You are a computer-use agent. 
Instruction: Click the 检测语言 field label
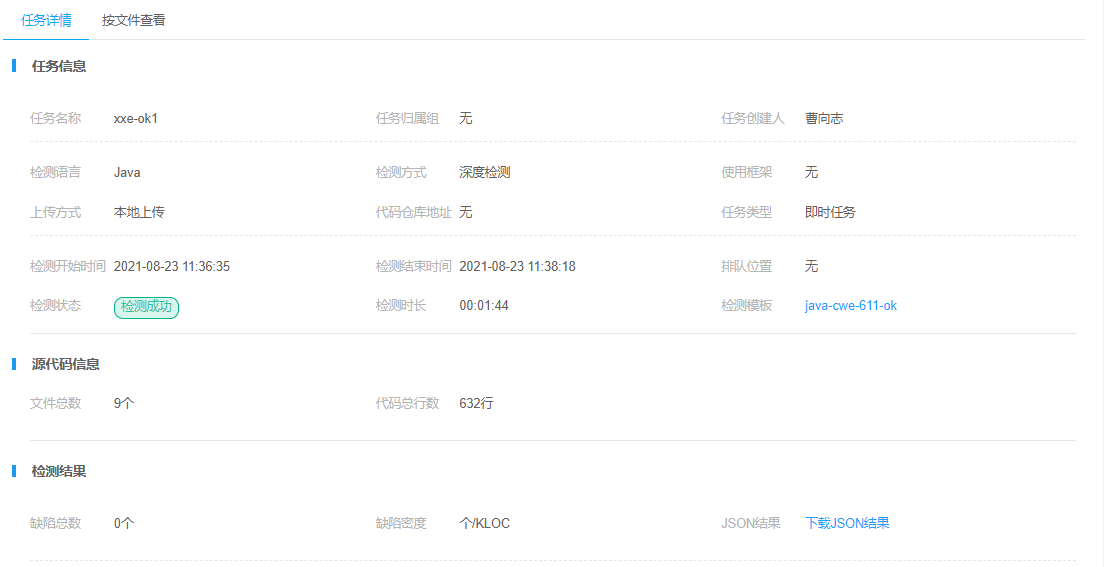[56, 173]
